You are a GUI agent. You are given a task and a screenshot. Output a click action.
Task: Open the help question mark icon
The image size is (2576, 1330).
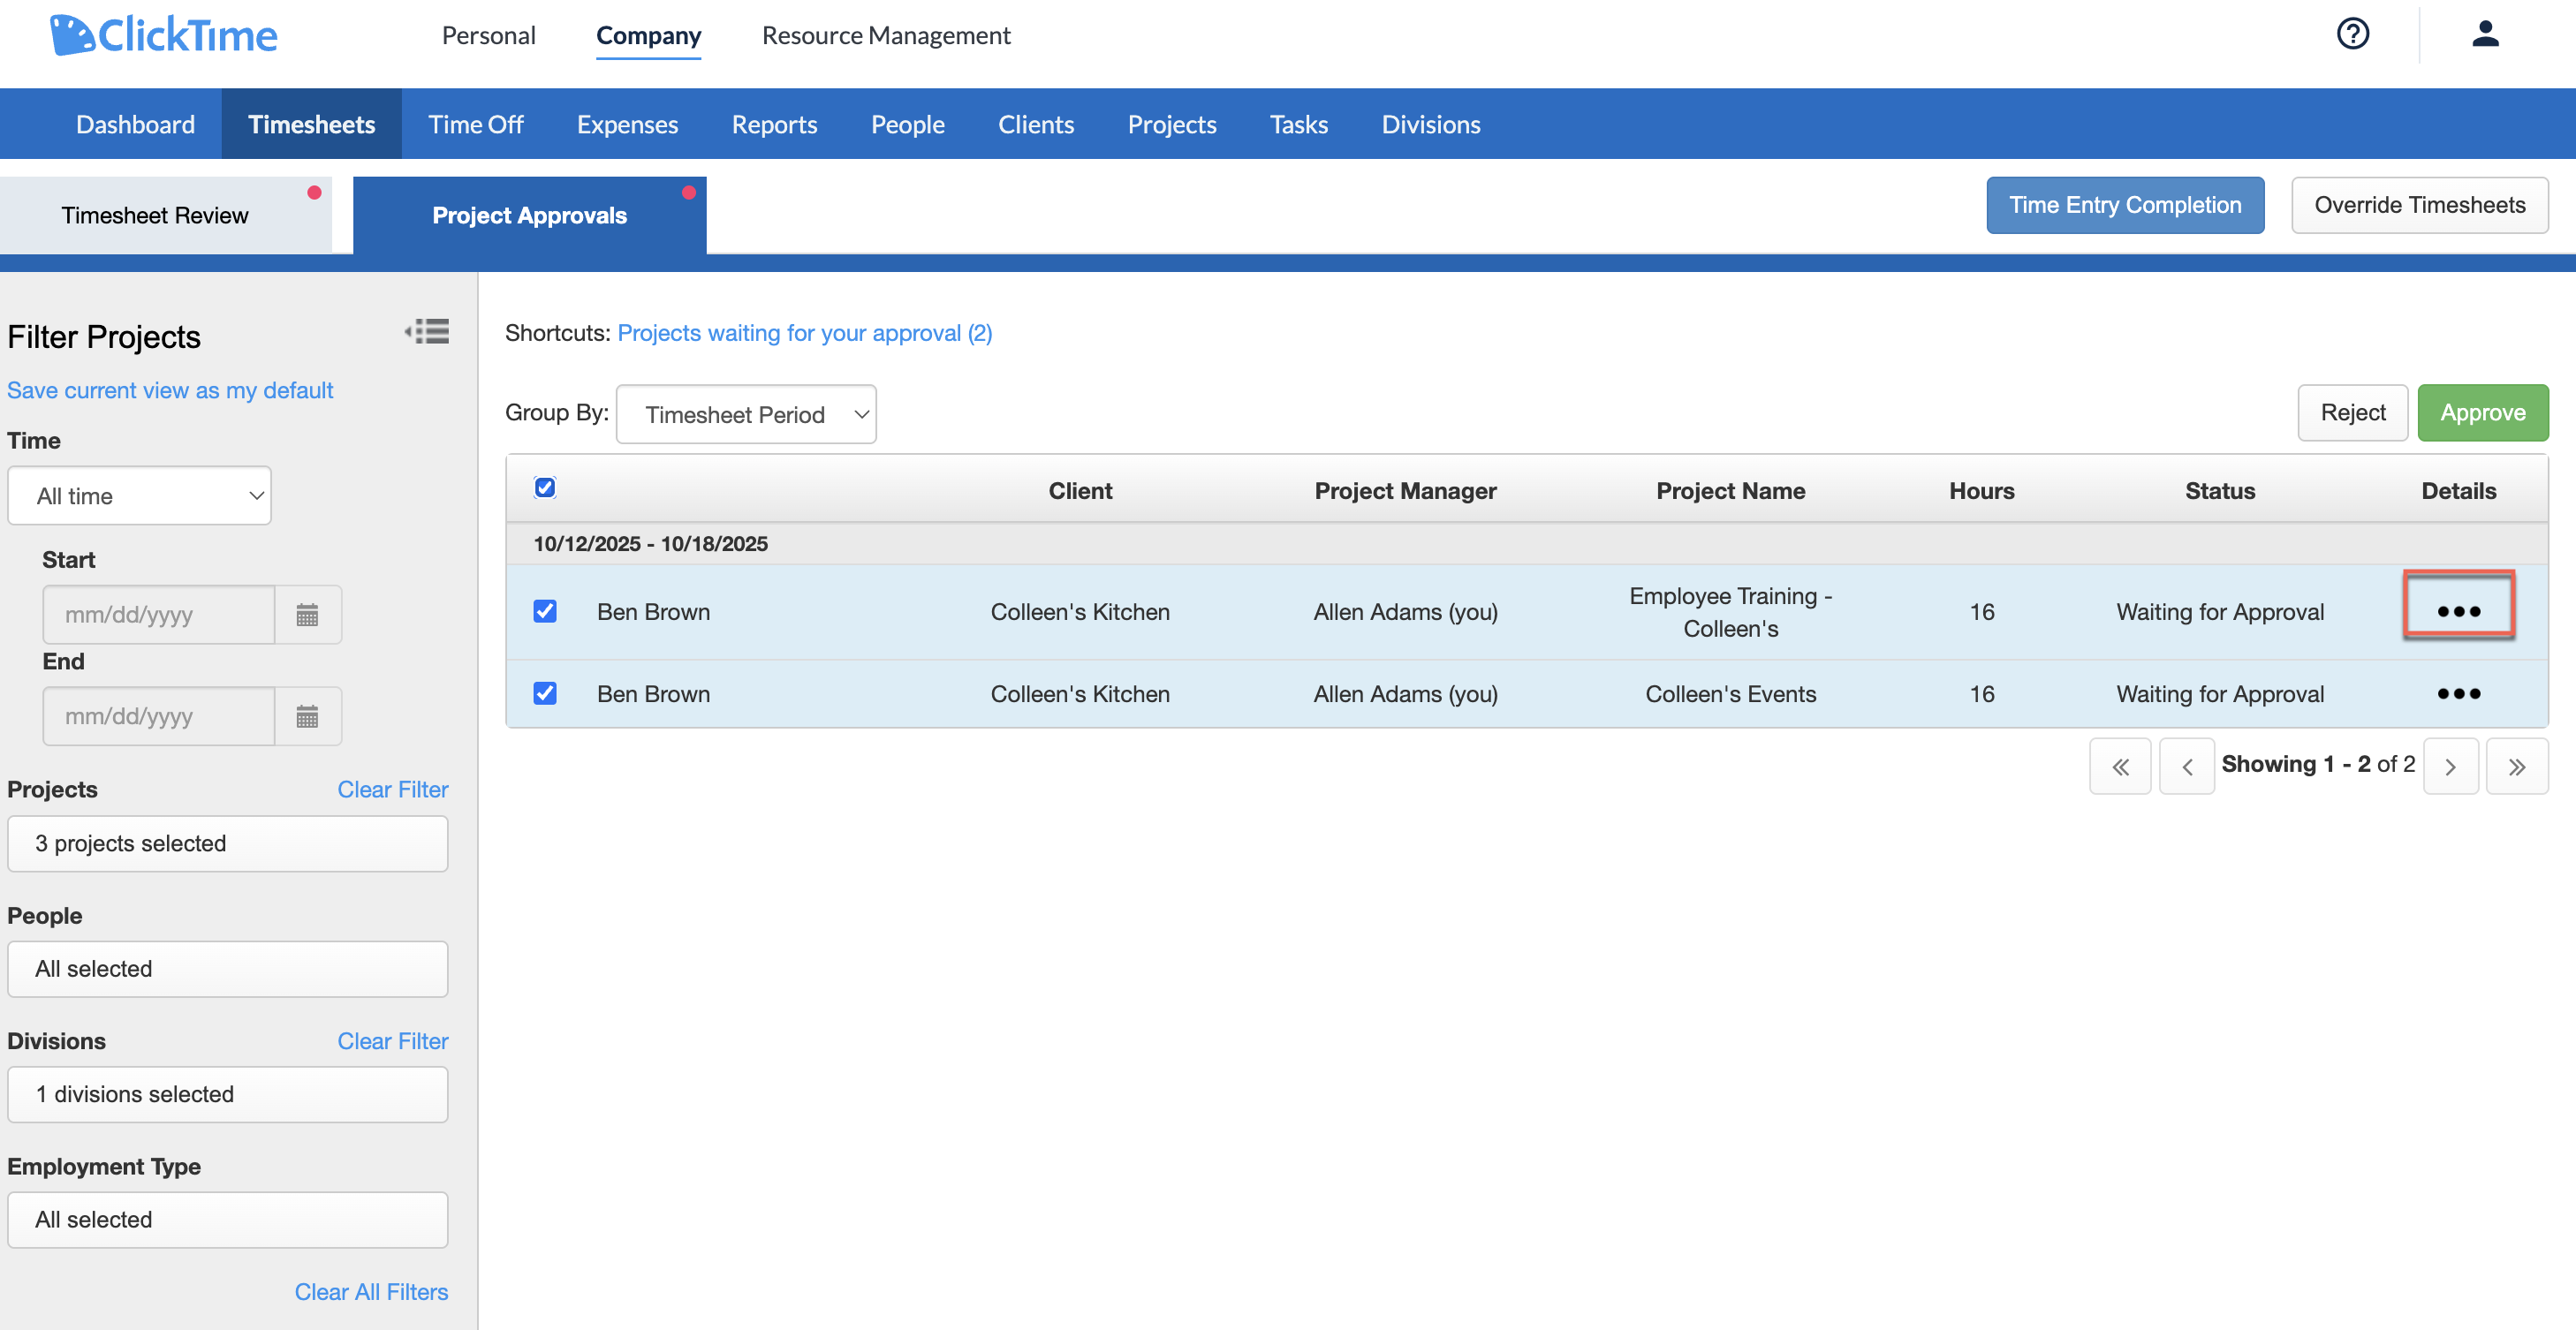2352,34
